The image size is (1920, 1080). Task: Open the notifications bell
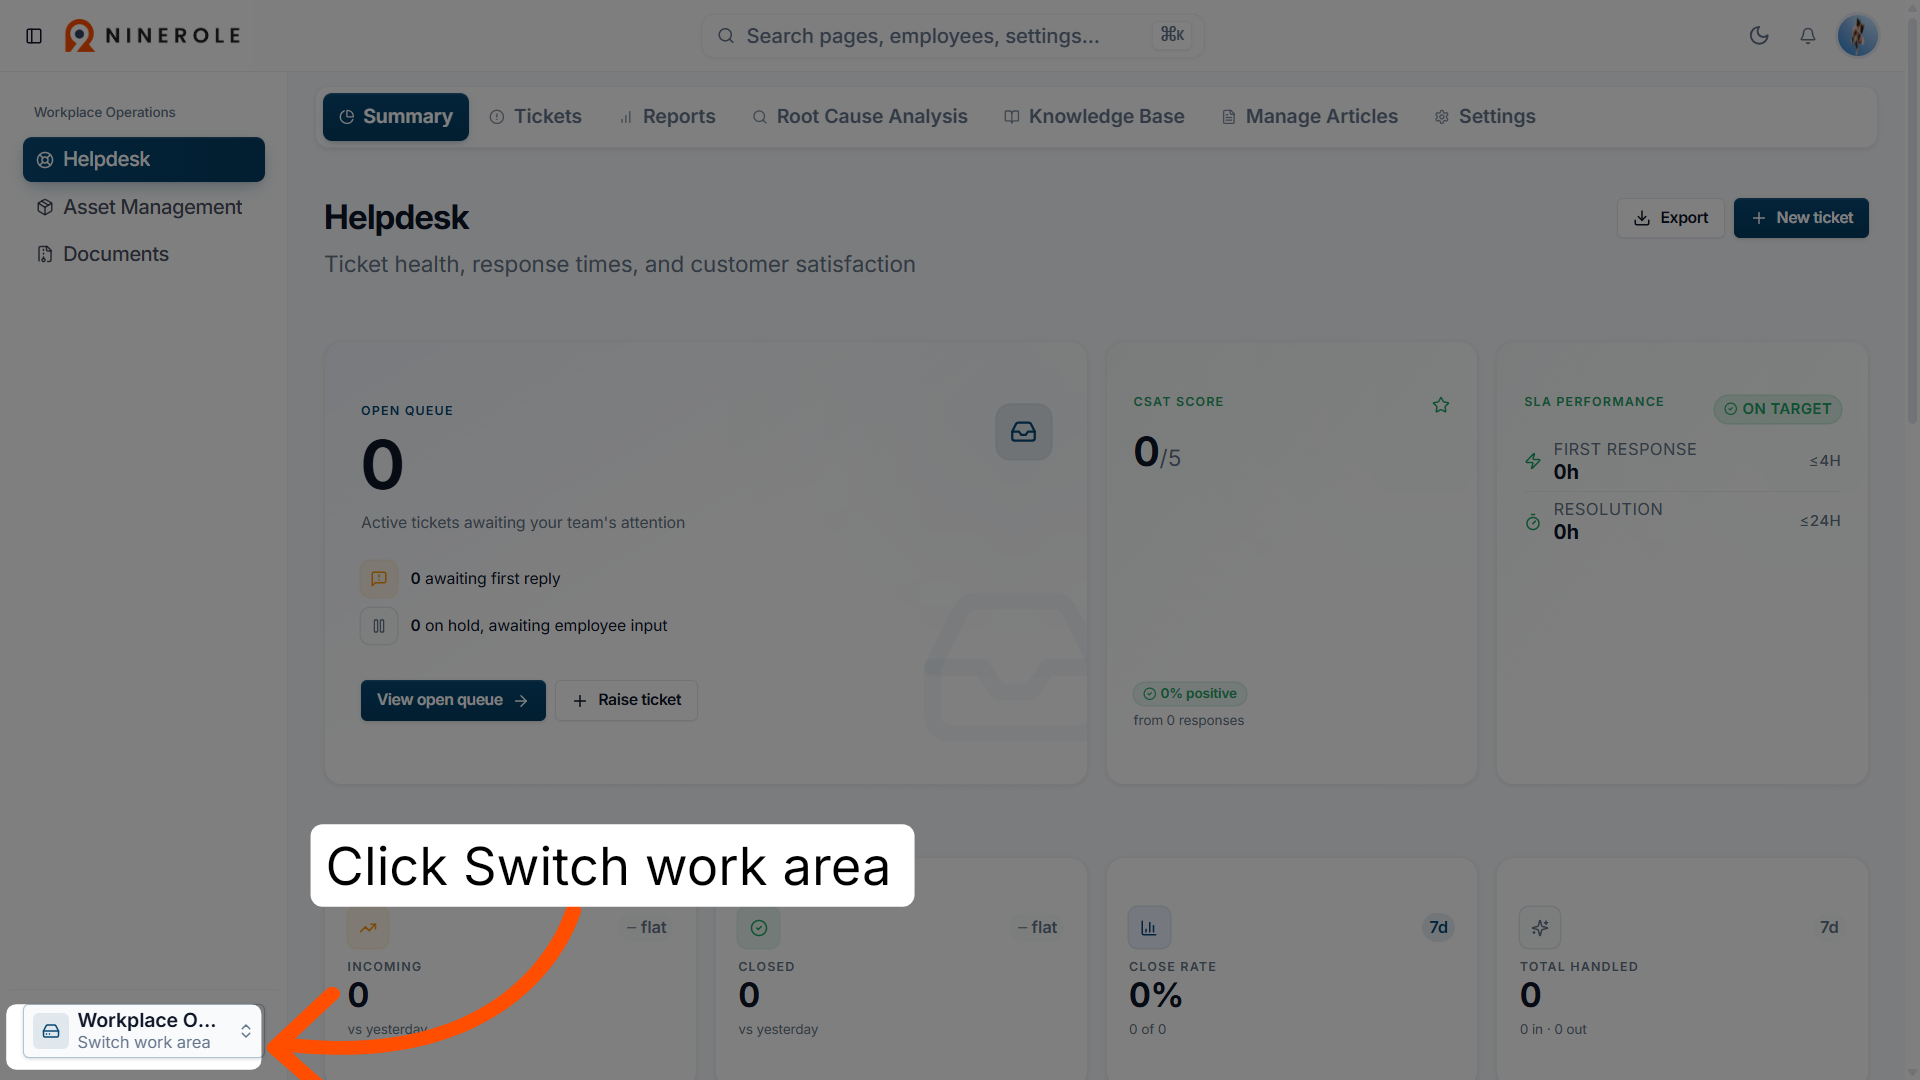1808,36
